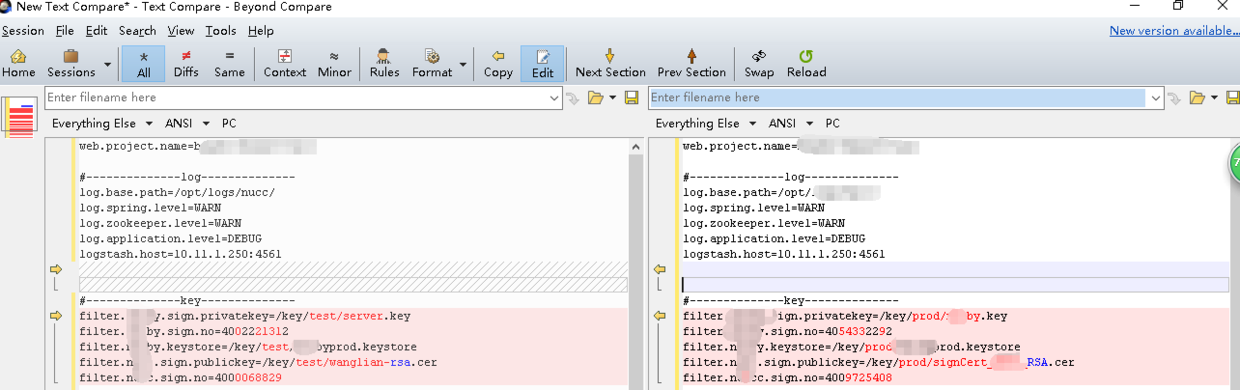Click left copy arrow at privatekey section
This screenshot has height=390, width=1240.
pyautogui.click(x=56, y=316)
